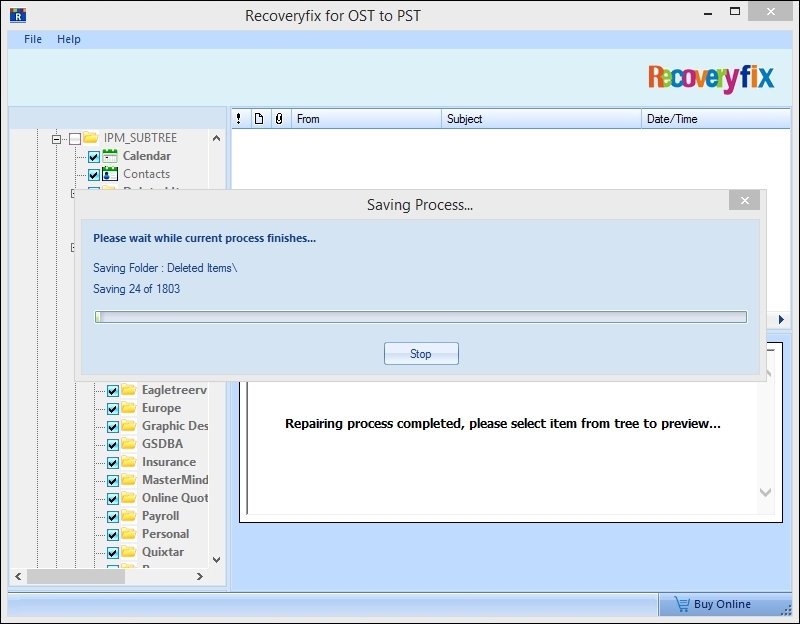Uncheck the Payroll folder checkbox
The height and width of the screenshot is (624, 800).
pyautogui.click(x=113, y=517)
